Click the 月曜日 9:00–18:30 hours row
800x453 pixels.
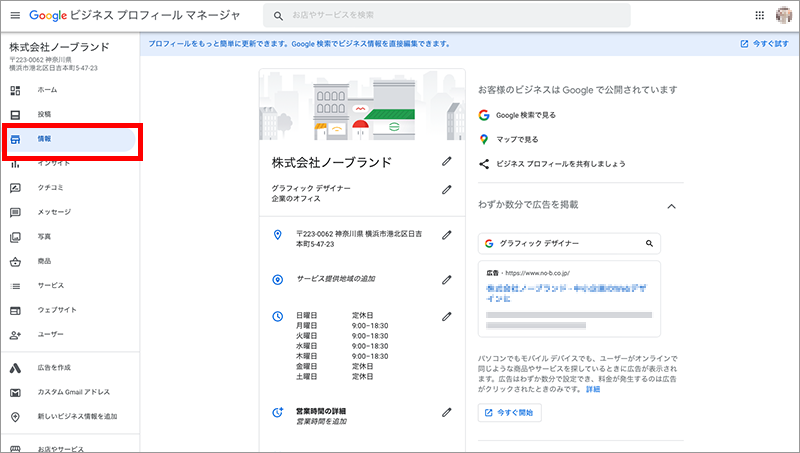pos(342,326)
